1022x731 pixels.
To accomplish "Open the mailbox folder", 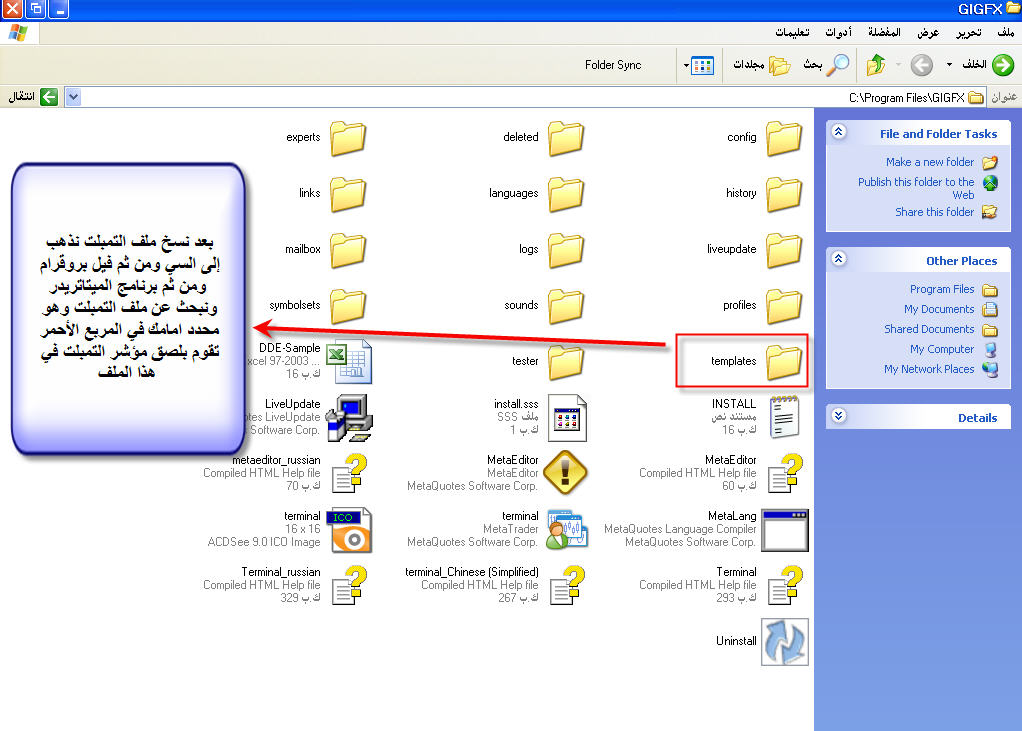I will (x=347, y=250).
